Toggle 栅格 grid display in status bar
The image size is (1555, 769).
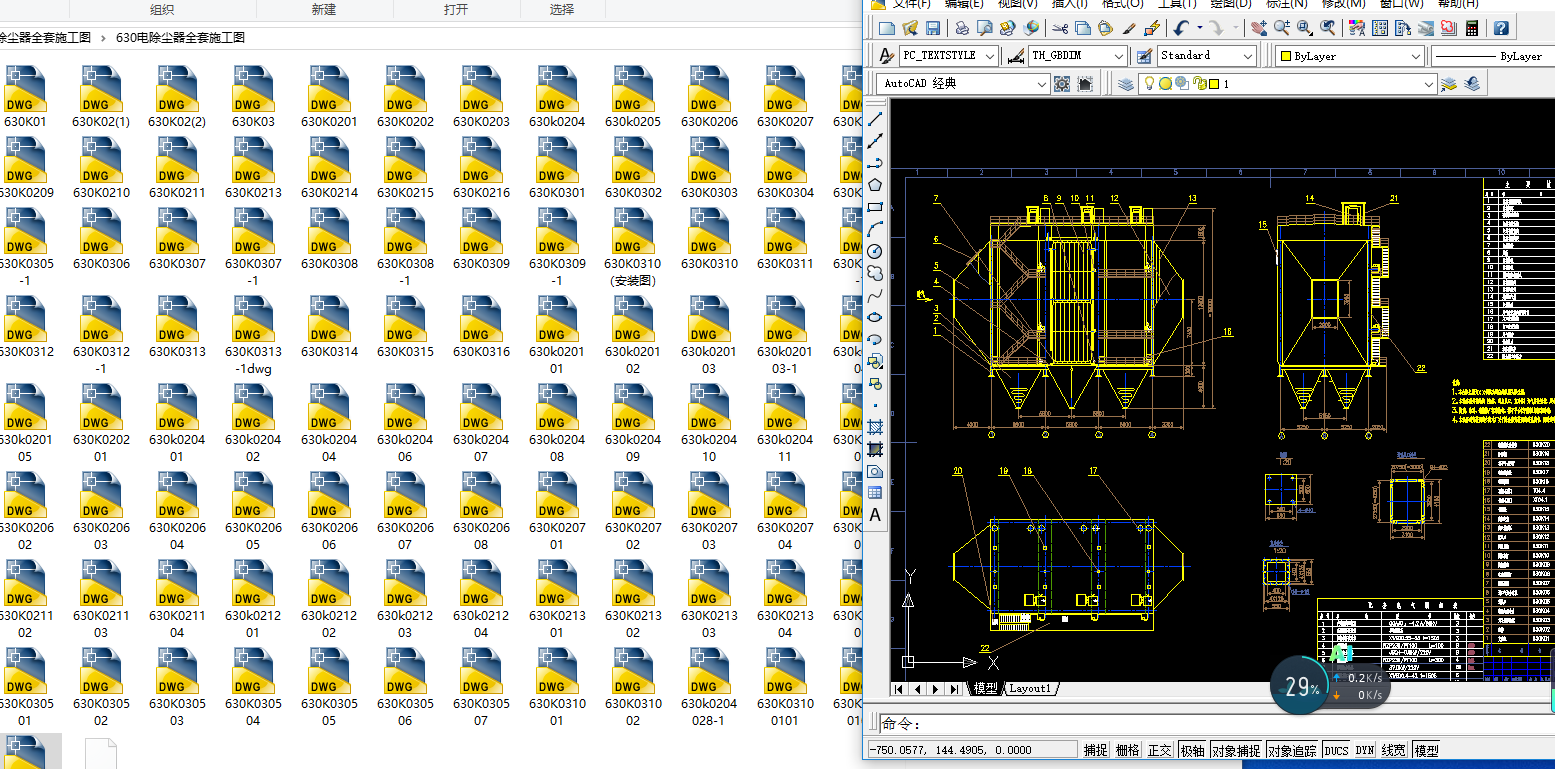pos(1127,750)
